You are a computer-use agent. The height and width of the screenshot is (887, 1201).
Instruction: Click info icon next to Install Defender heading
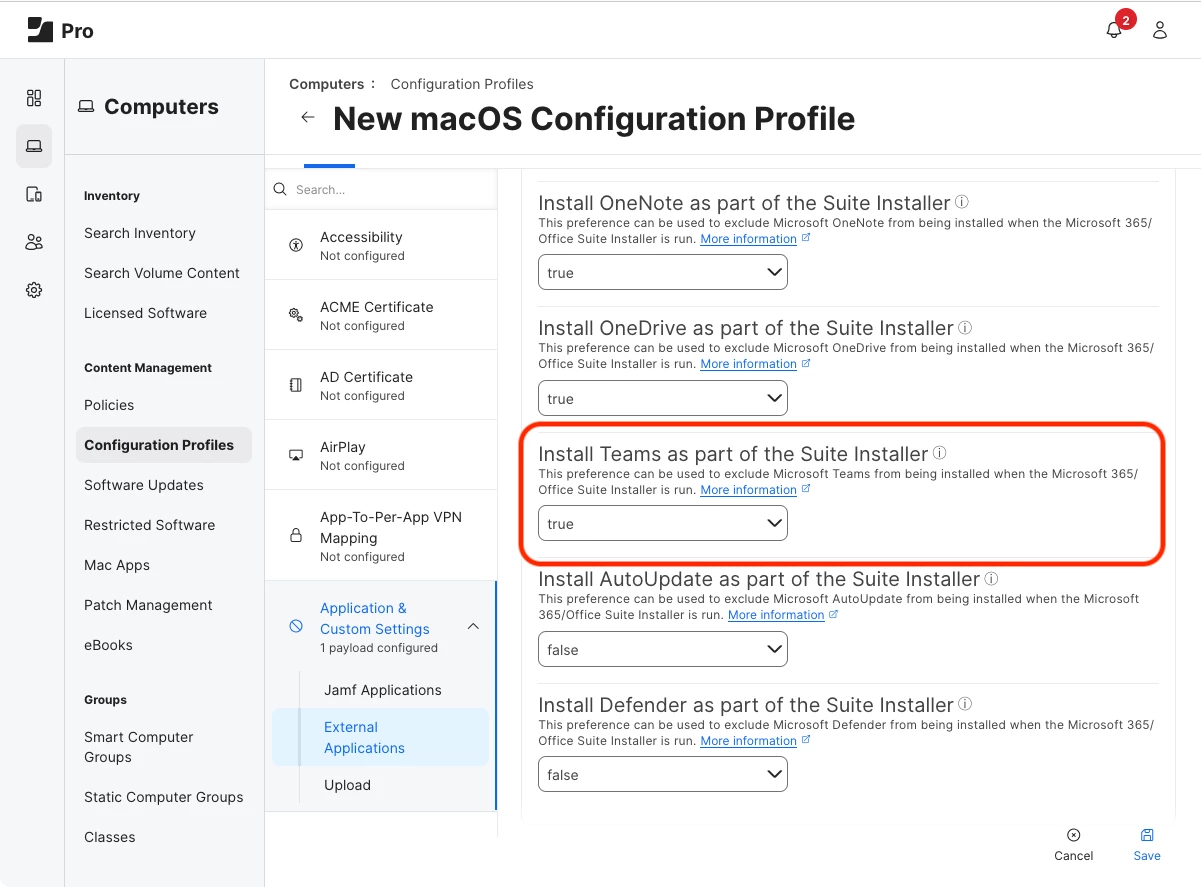tap(965, 704)
